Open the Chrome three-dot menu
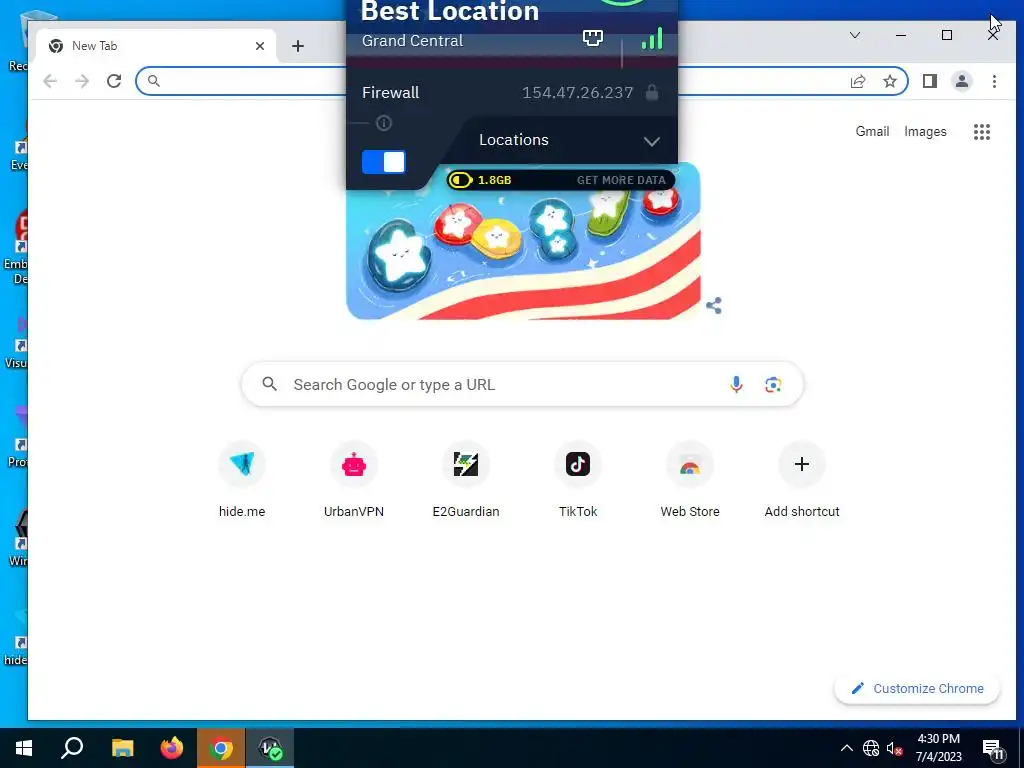 [994, 81]
